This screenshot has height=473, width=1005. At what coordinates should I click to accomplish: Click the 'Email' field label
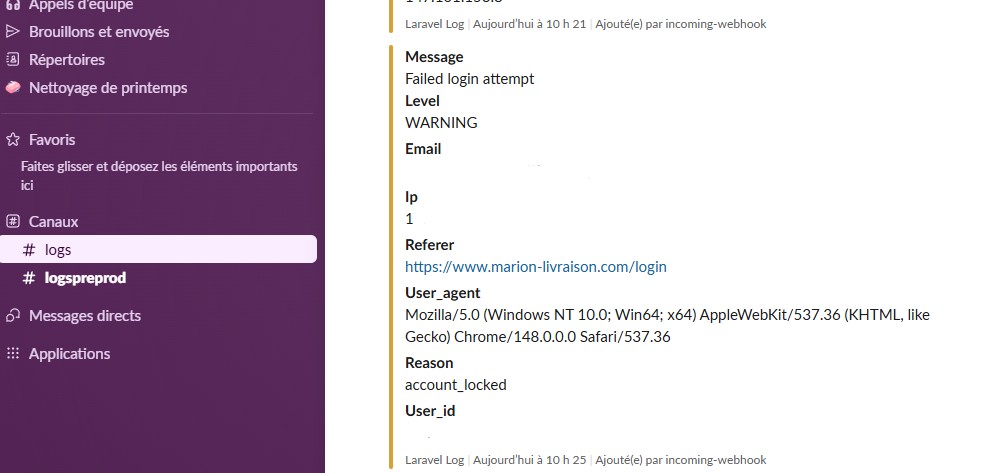(x=423, y=149)
